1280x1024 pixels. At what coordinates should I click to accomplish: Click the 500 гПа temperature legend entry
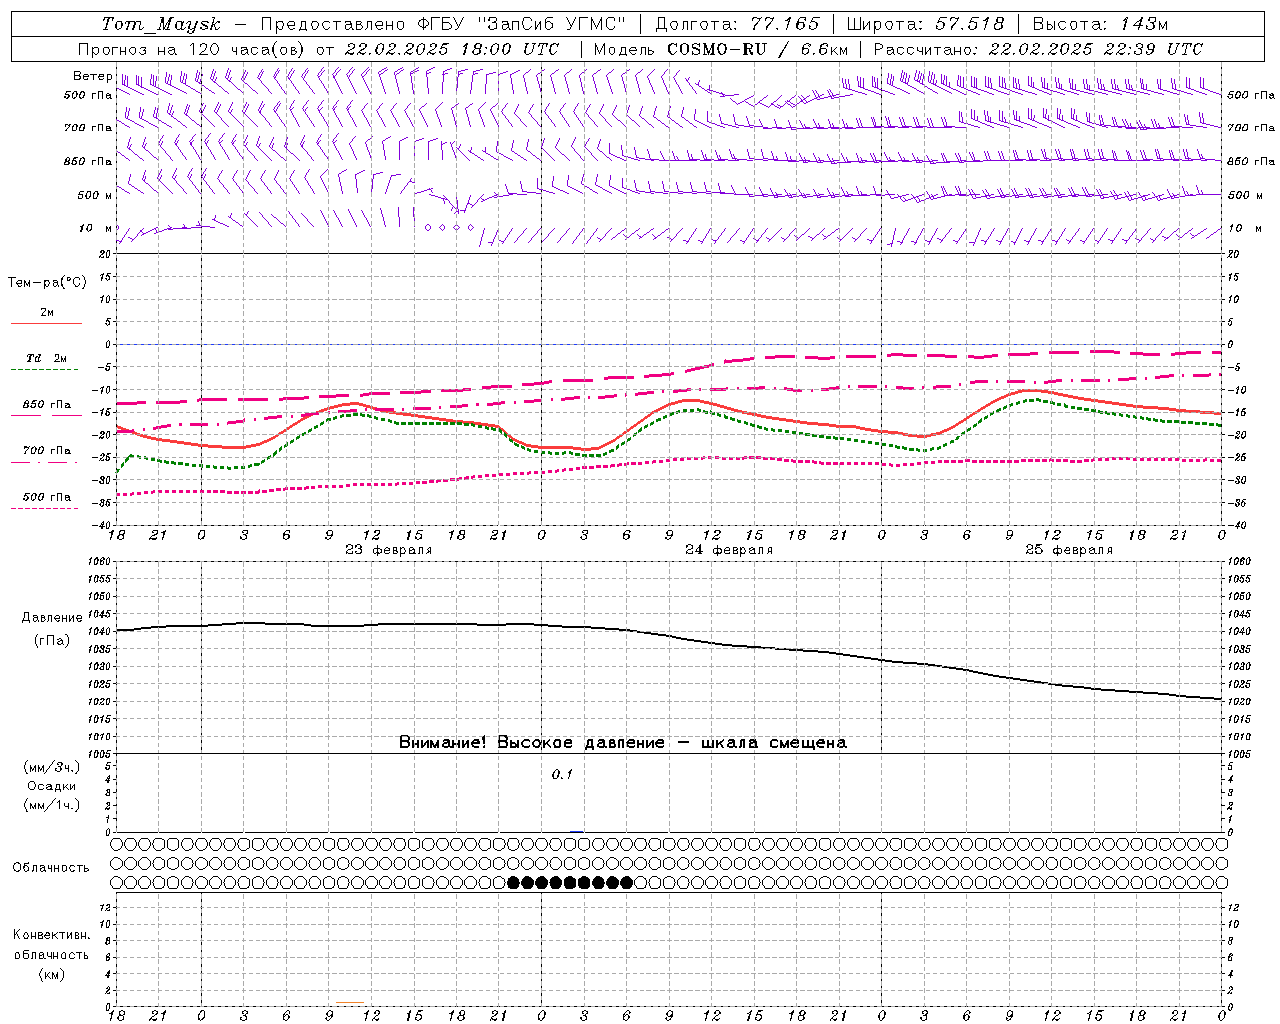pos(46,501)
